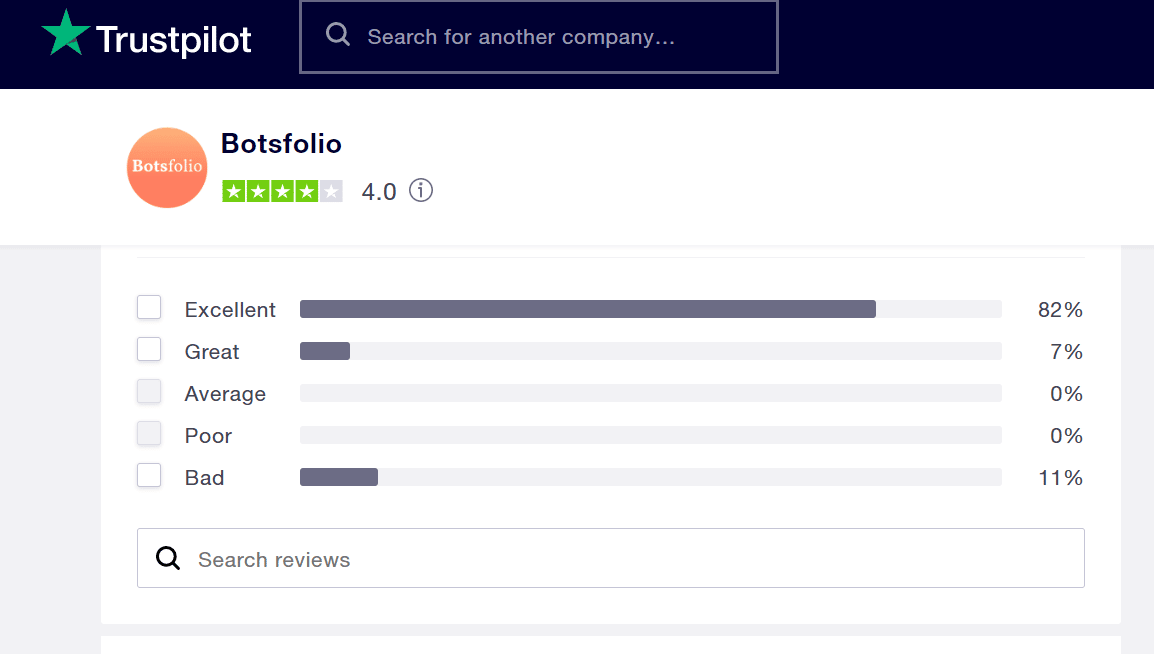
Task: Click the company search magnifier icon
Action: pyautogui.click(x=338, y=35)
